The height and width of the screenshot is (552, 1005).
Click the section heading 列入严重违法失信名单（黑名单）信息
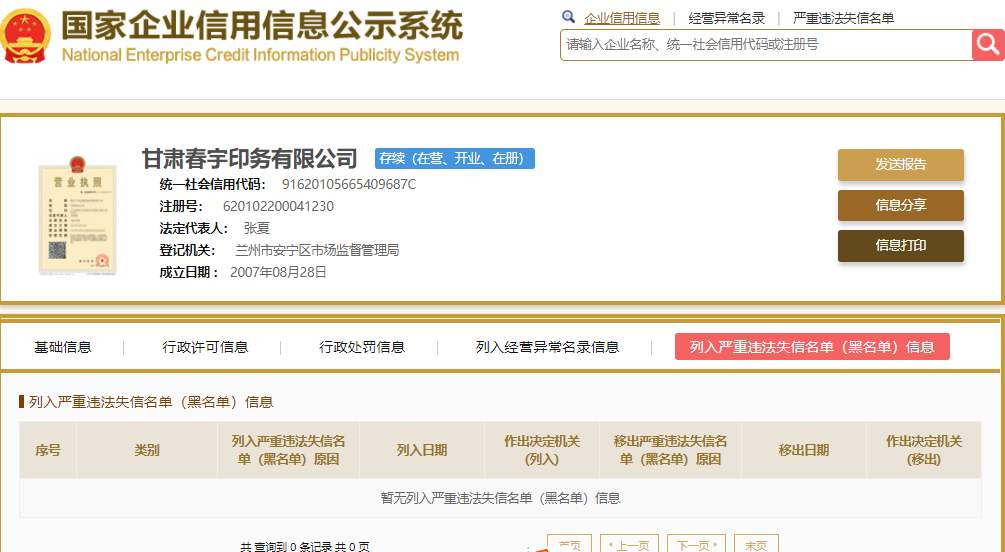151,402
